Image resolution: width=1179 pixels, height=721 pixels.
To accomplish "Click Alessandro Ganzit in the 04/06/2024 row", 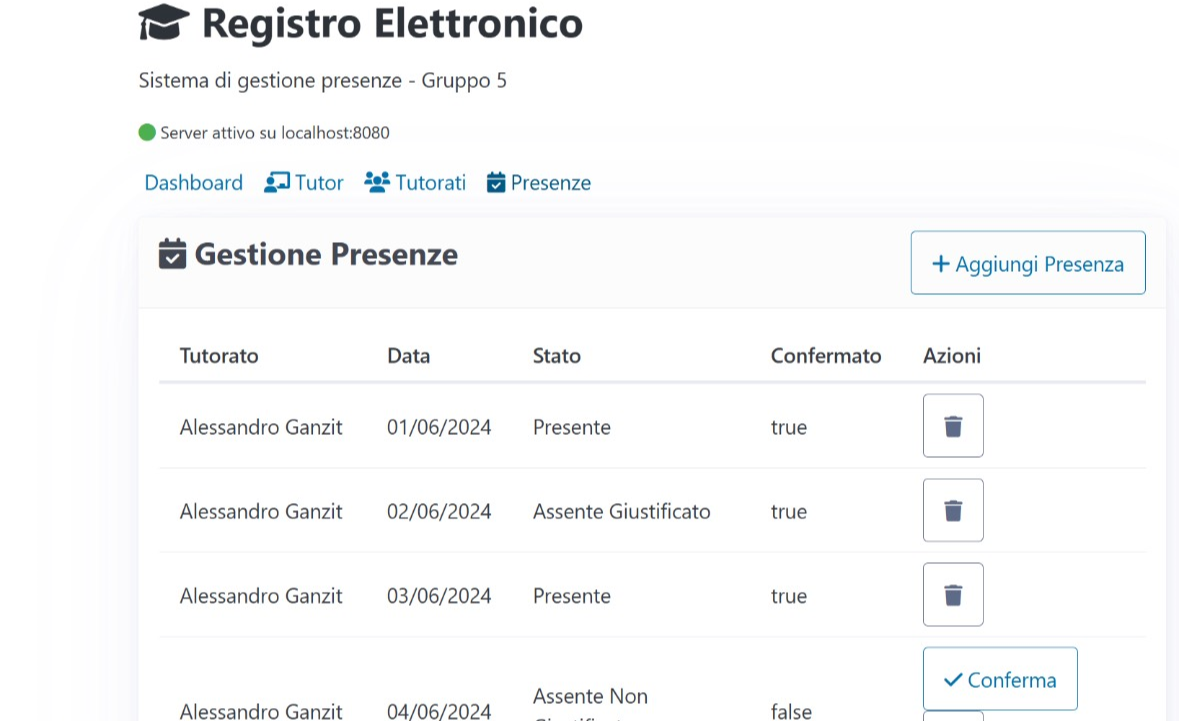I will click(261, 710).
